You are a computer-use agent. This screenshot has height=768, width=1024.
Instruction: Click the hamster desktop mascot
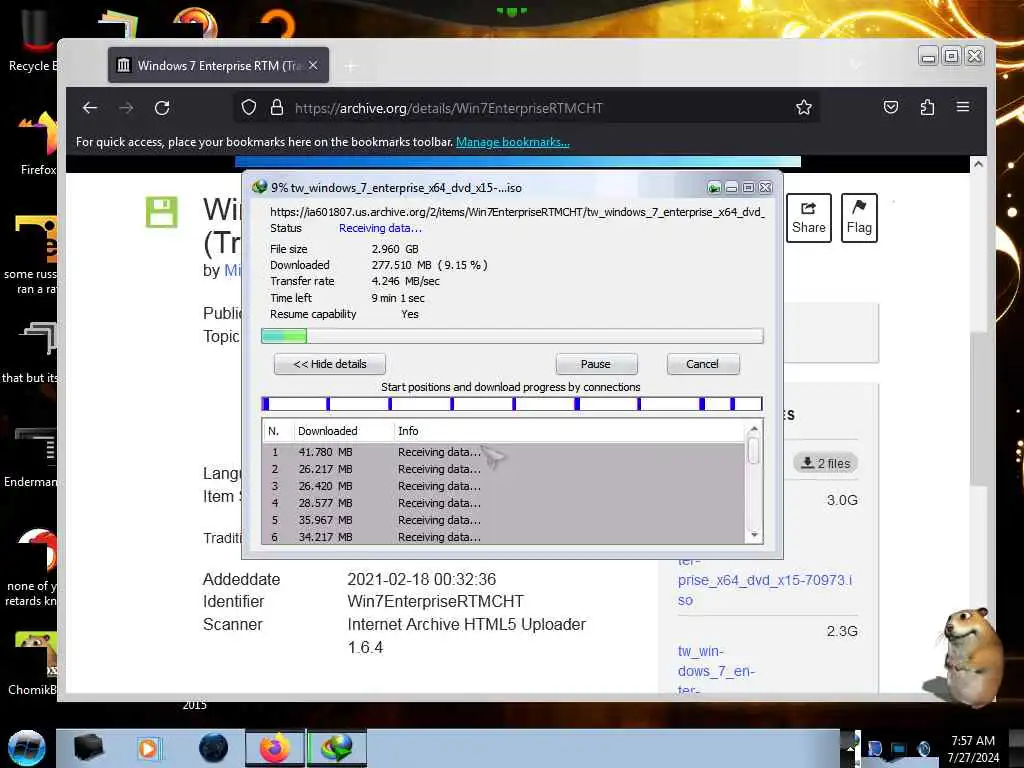(x=966, y=657)
